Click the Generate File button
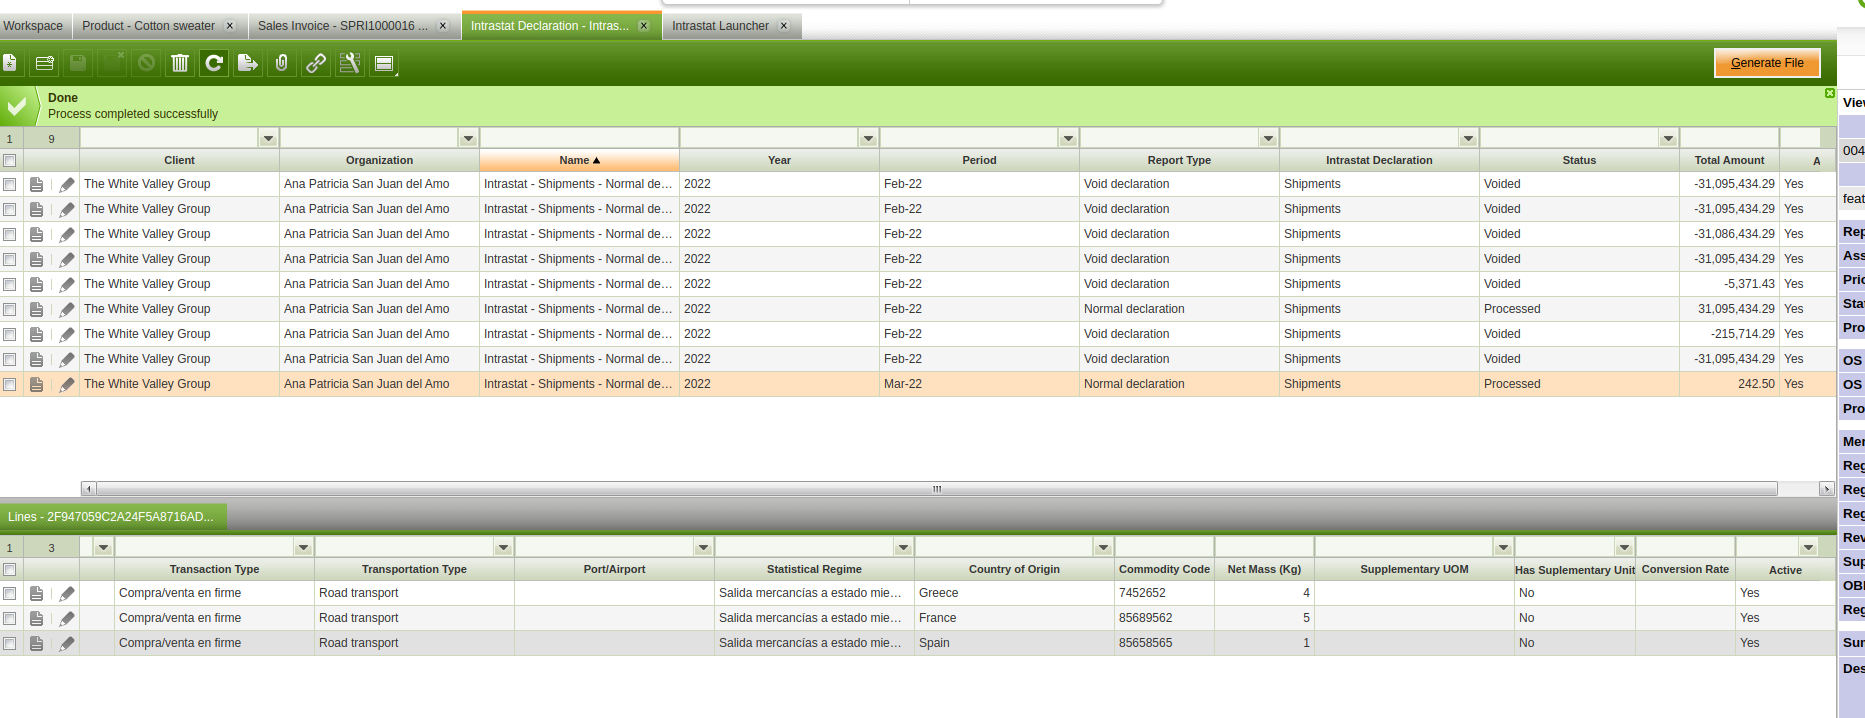1865x718 pixels. tap(1767, 63)
